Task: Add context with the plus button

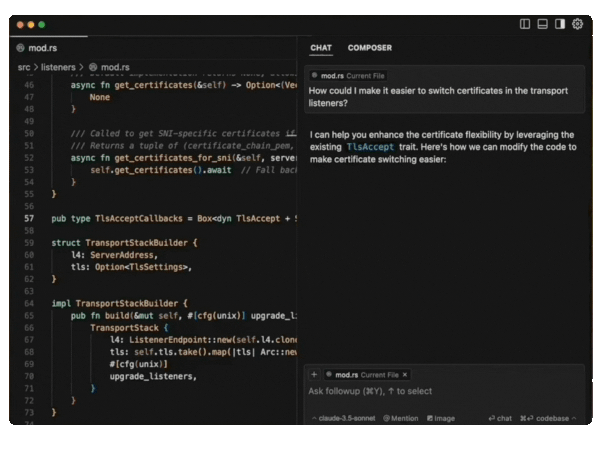Action: pyautogui.click(x=314, y=375)
